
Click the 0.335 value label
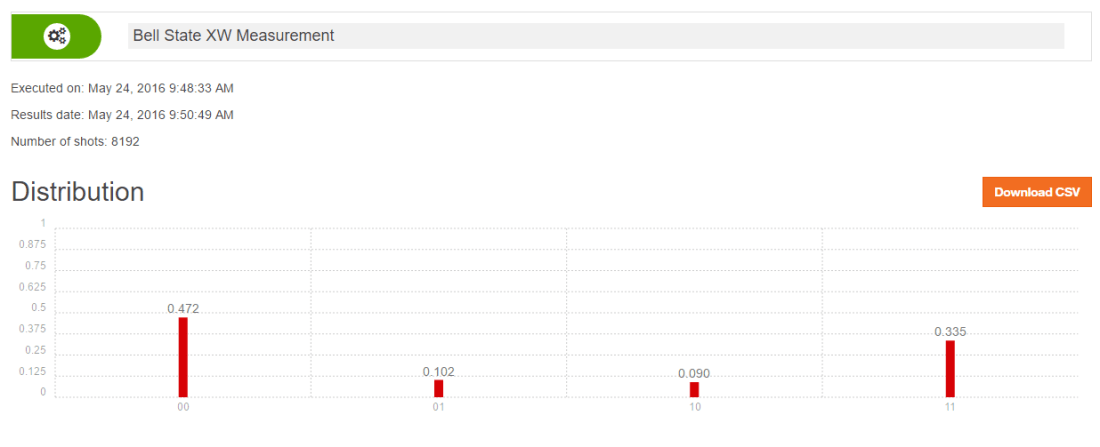pos(950,332)
